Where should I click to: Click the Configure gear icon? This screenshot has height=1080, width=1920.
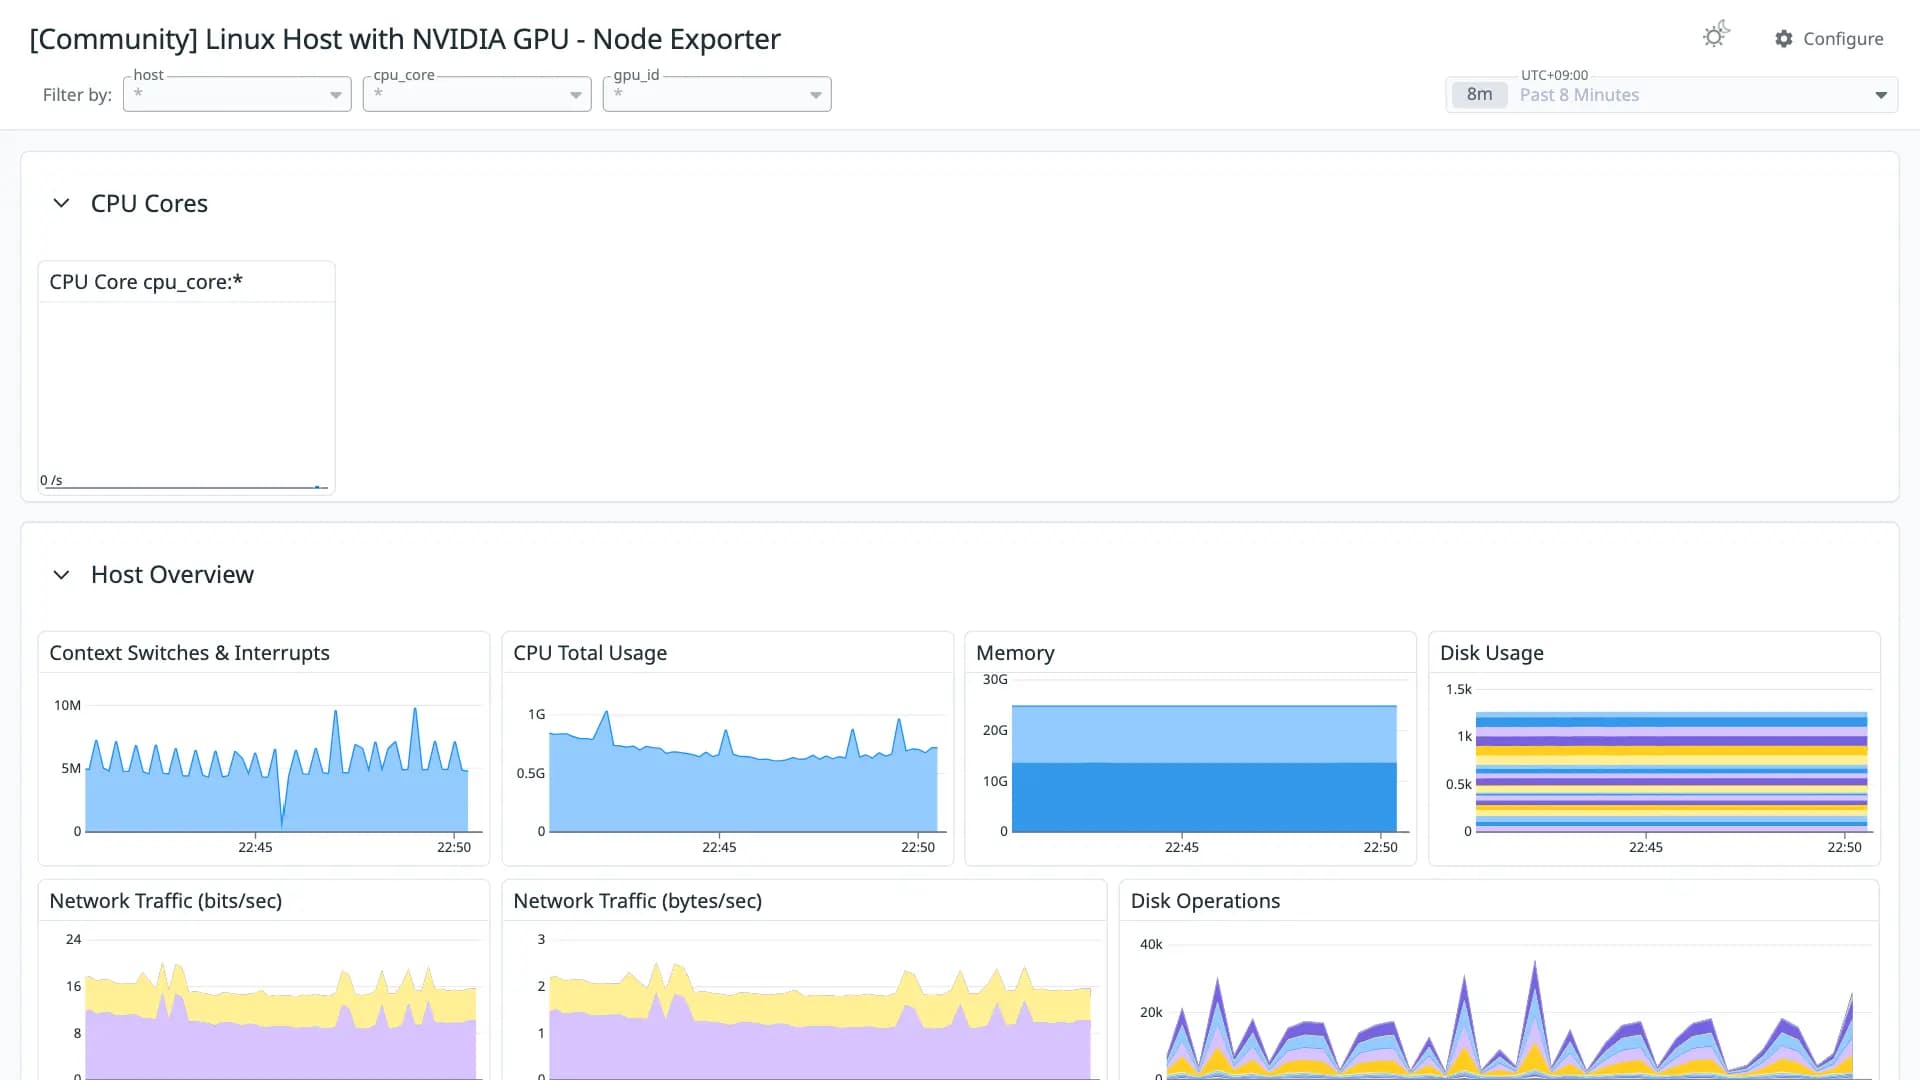pyautogui.click(x=1784, y=39)
